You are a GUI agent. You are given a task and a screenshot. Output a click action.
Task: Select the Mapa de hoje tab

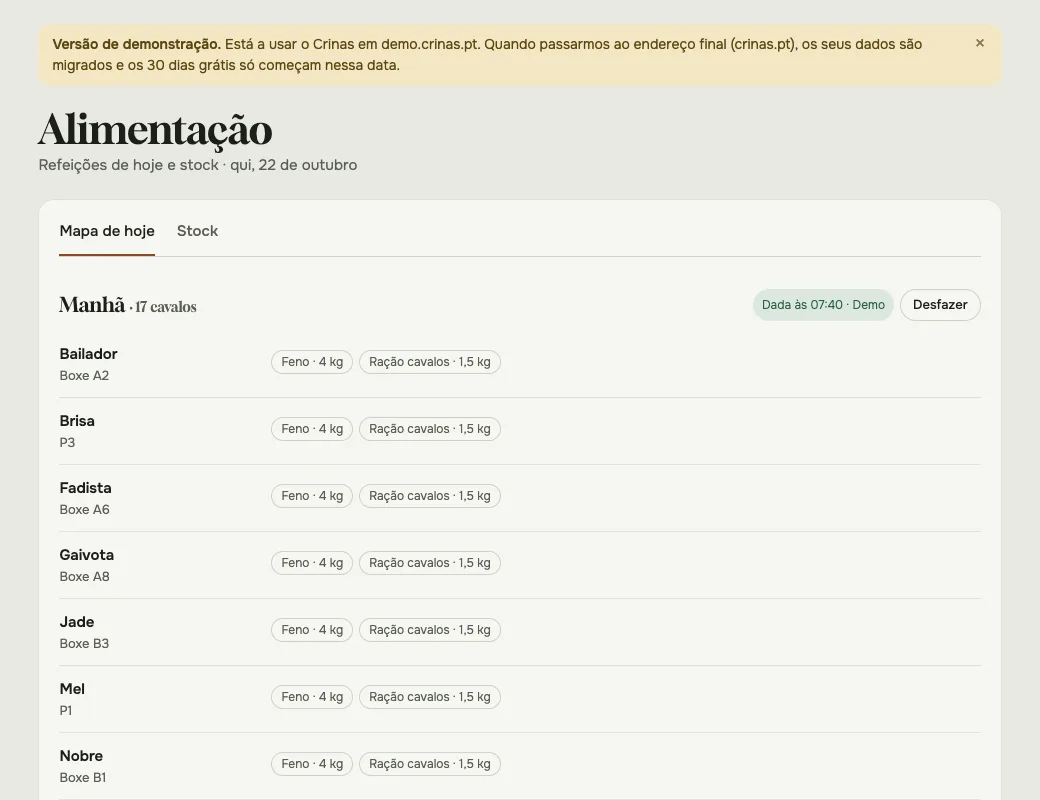[x=107, y=231]
